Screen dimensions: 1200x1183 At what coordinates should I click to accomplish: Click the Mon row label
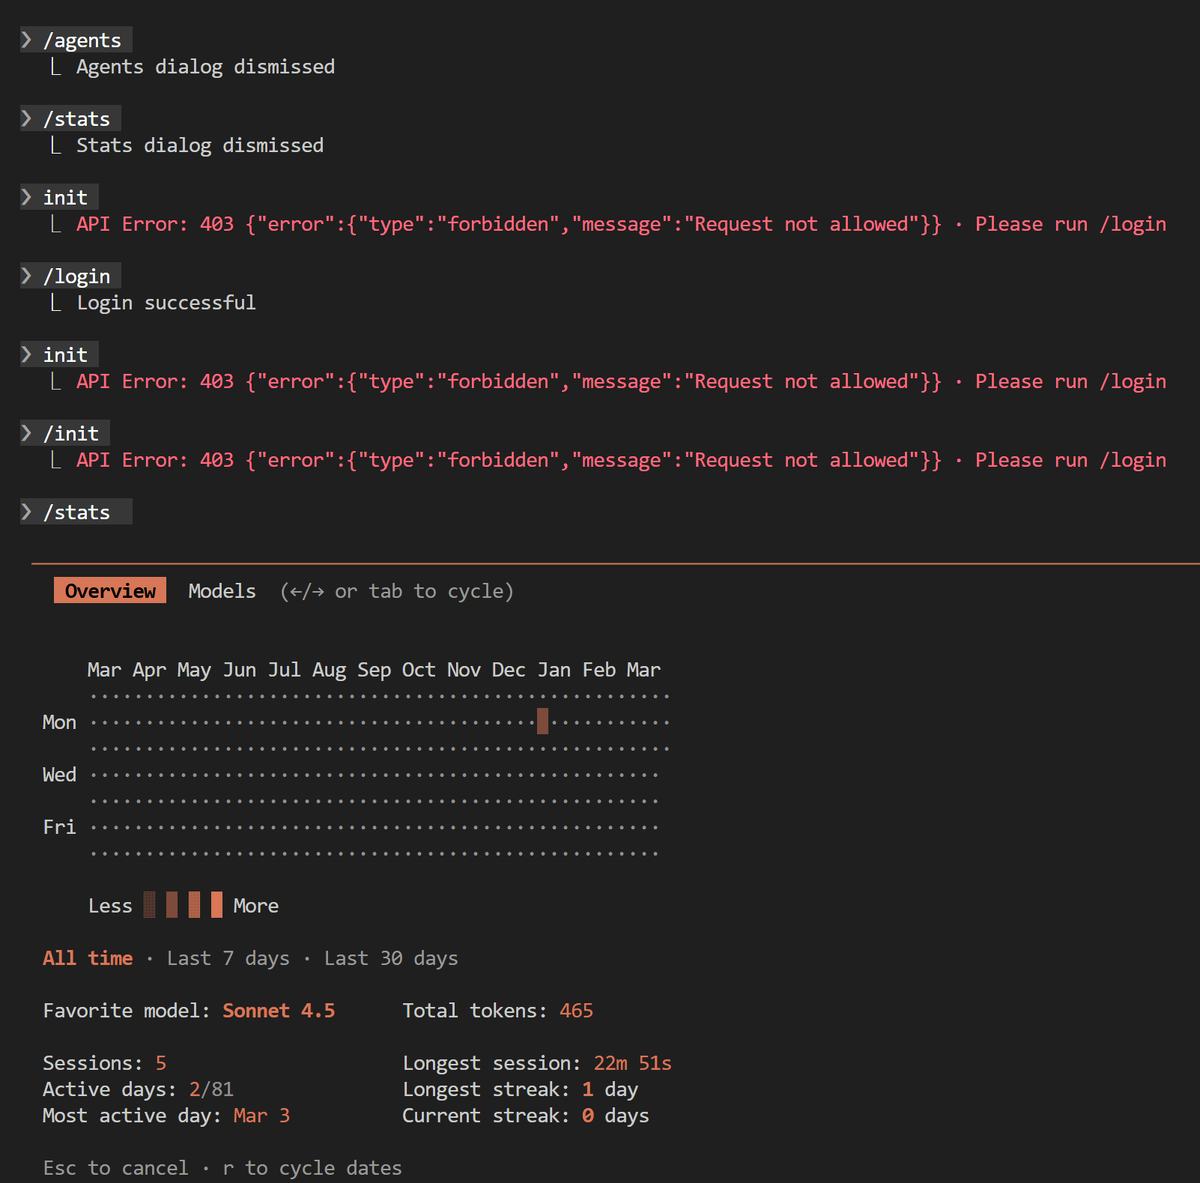[59, 722]
